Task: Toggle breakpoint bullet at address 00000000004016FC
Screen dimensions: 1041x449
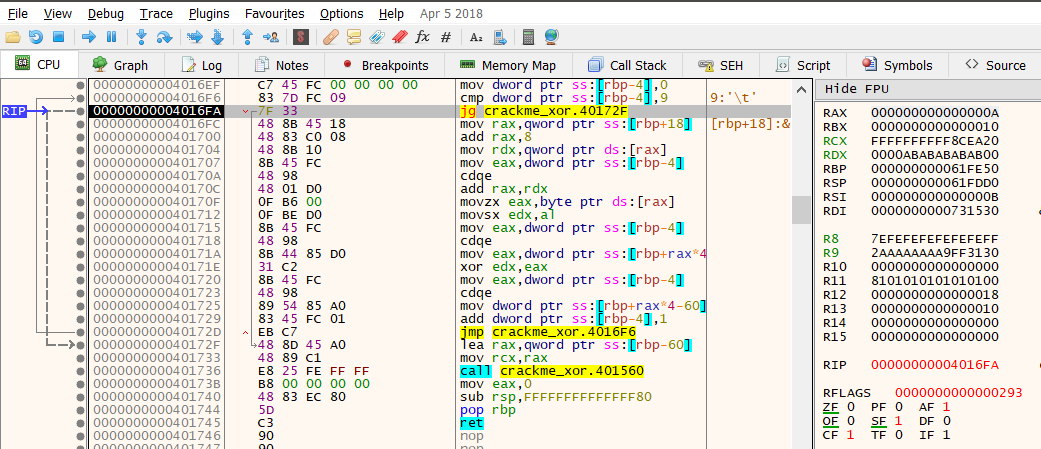Action: pyautogui.click(x=81, y=123)
